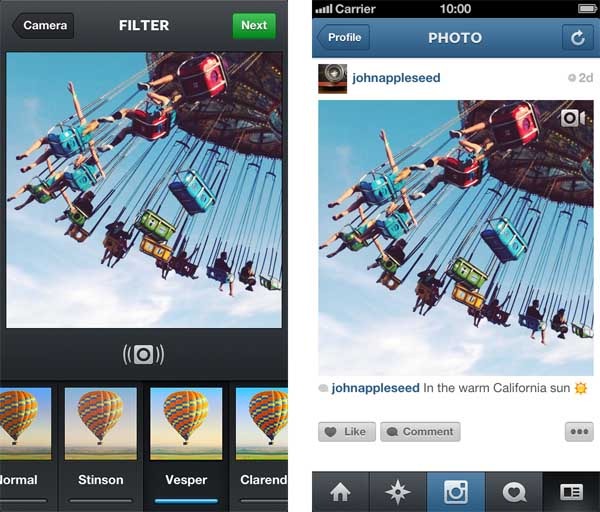Toggle the image stabilization camera icon
Image resolution: width=600 pixels, height=512 pixels.
[x=143, y=354]
